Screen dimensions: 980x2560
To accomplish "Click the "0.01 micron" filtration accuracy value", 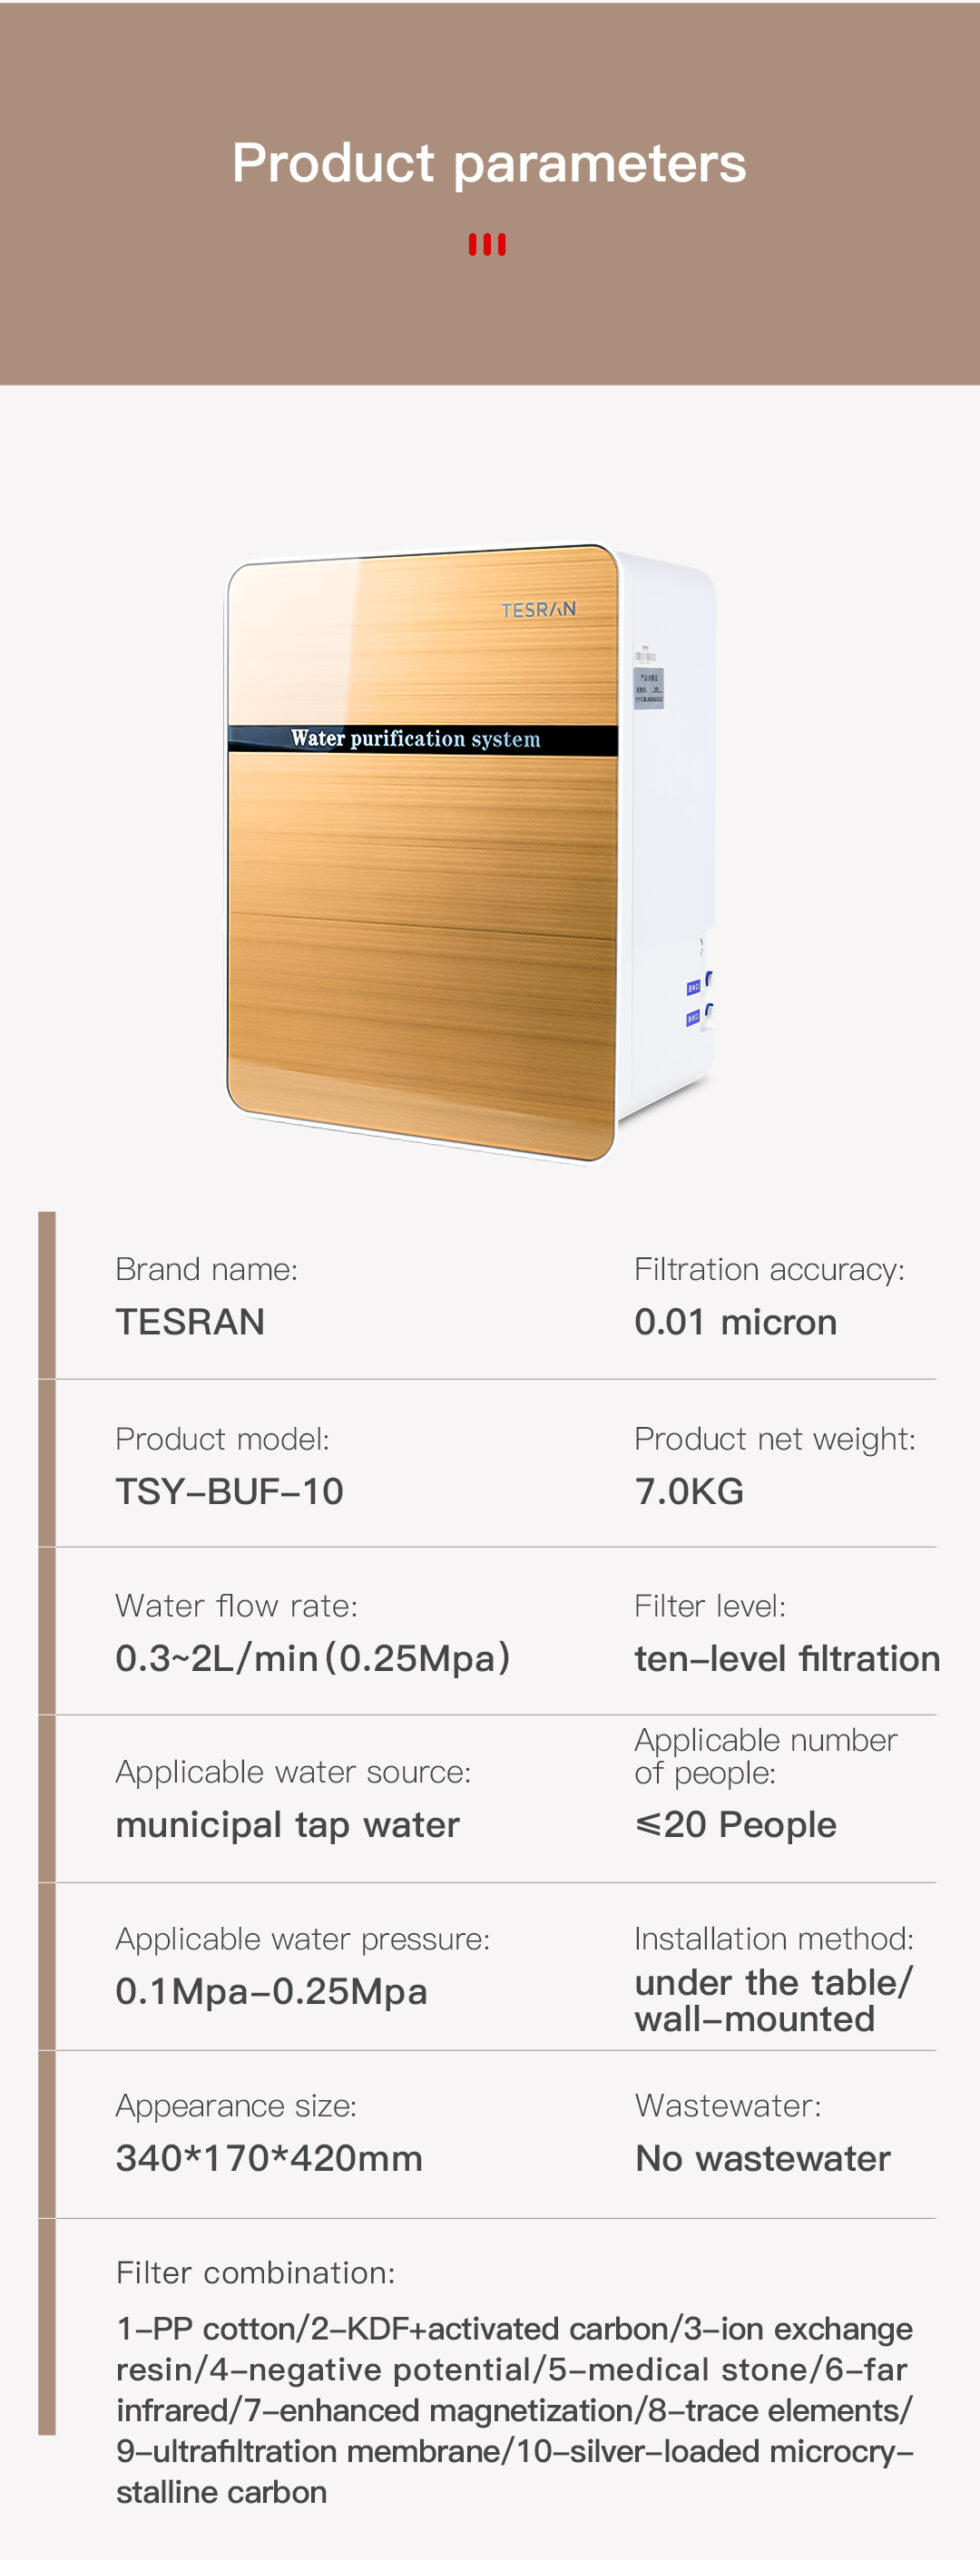I will point(735,1322).
